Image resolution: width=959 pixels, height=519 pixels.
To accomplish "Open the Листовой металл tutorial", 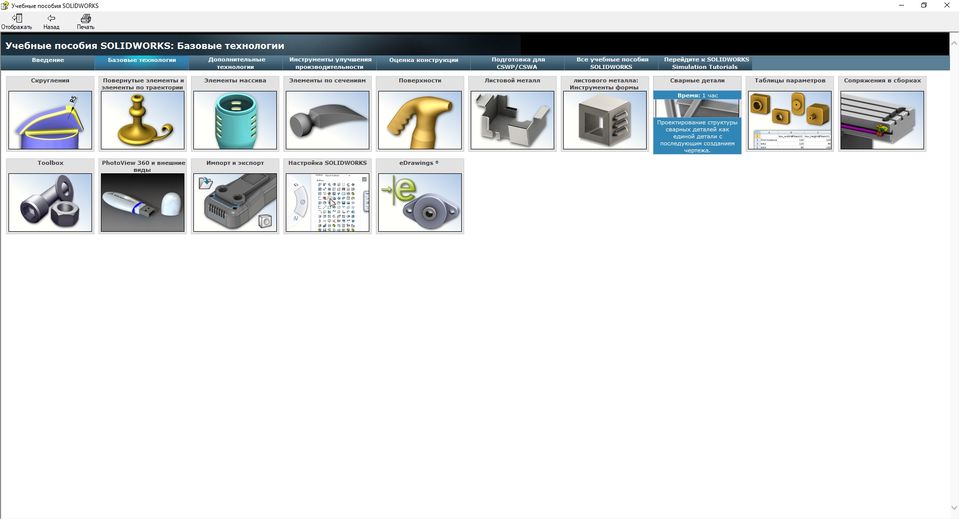I will click(x=512, y=120).
